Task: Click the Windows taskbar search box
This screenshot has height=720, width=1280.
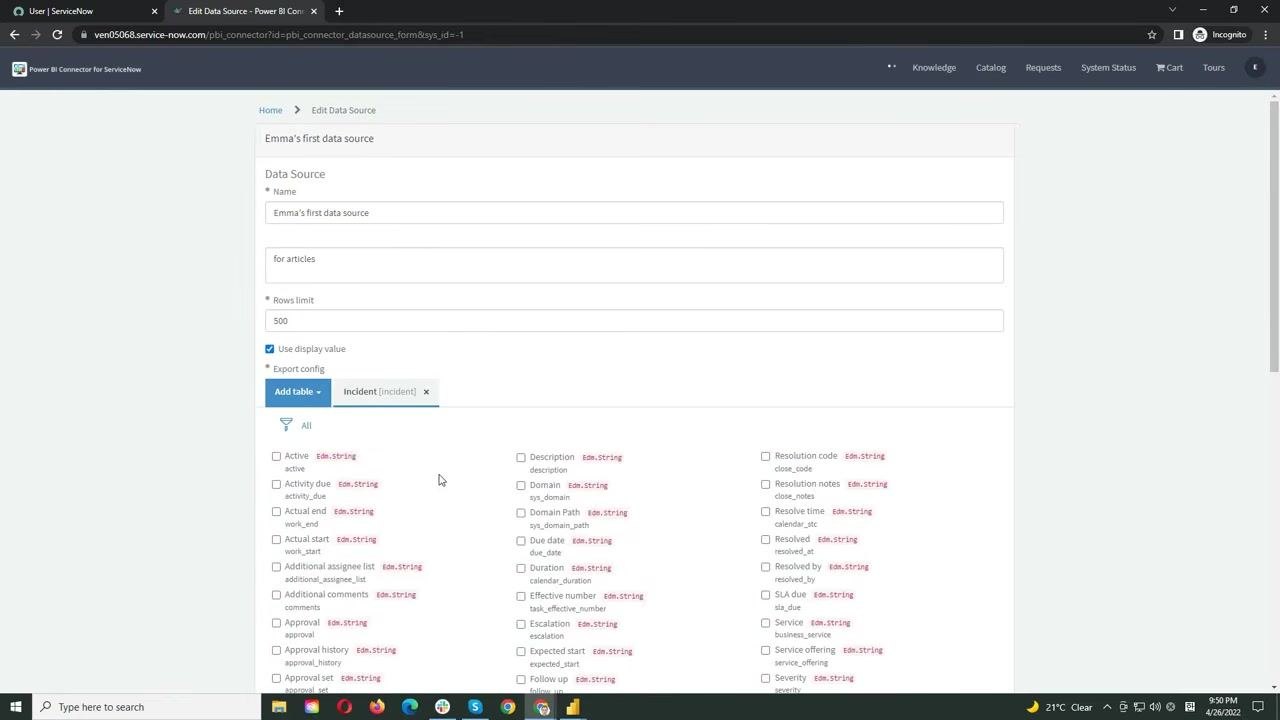Action: pos(147,707)
